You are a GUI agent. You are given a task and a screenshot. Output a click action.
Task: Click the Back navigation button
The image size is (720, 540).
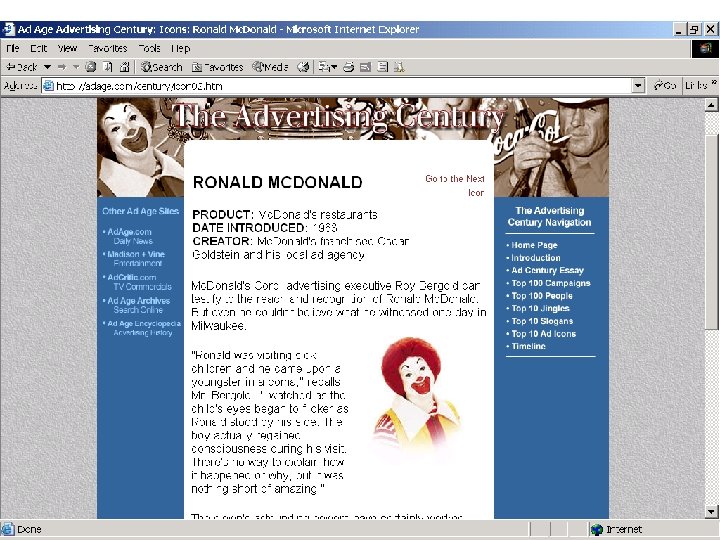pos(22,67)
